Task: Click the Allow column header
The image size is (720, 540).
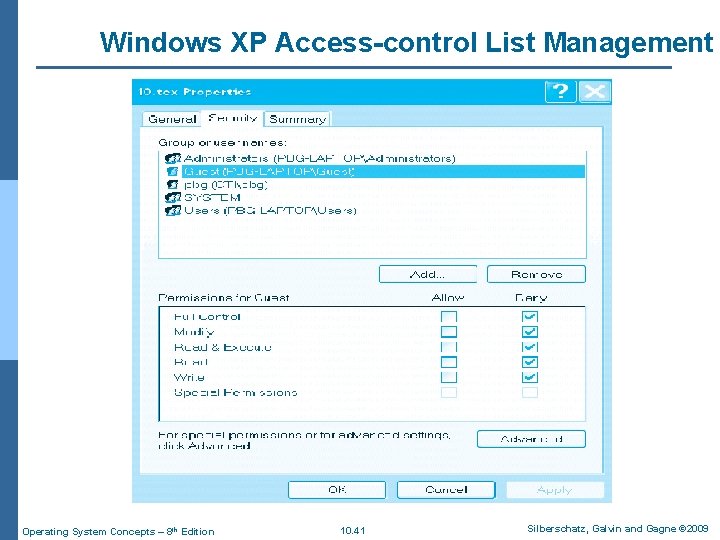Action: [448, 298]
